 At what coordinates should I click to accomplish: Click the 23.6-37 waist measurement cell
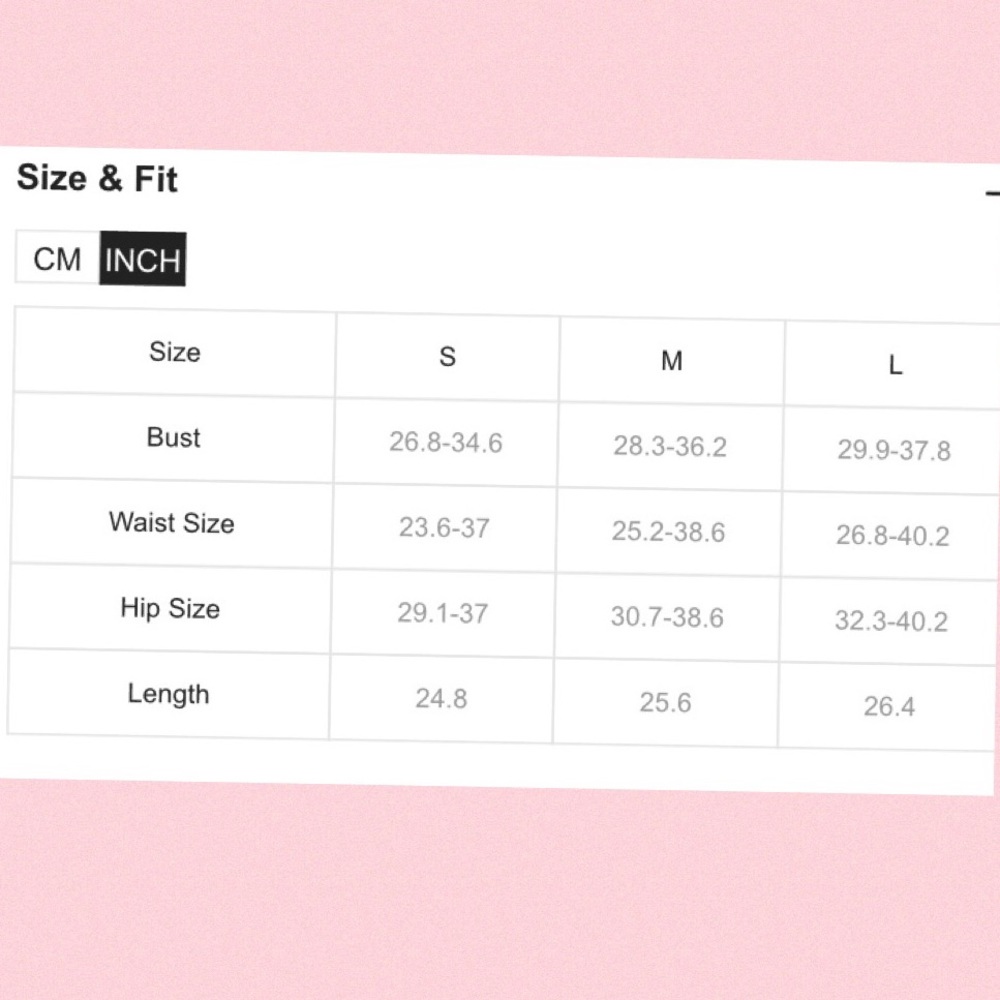pos(444,527)
